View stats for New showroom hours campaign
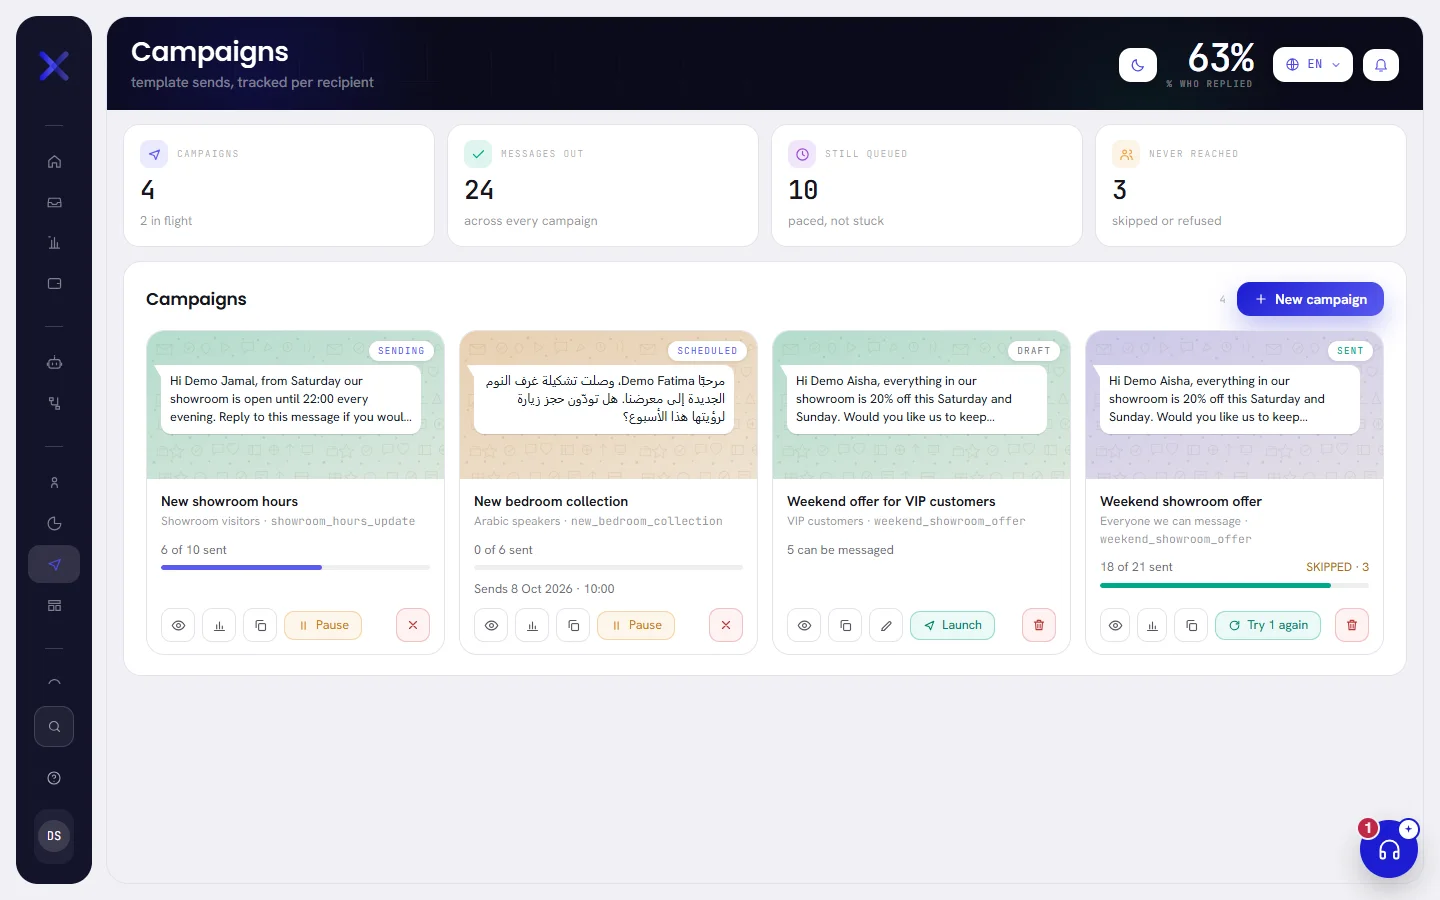 tap(219, 626)
